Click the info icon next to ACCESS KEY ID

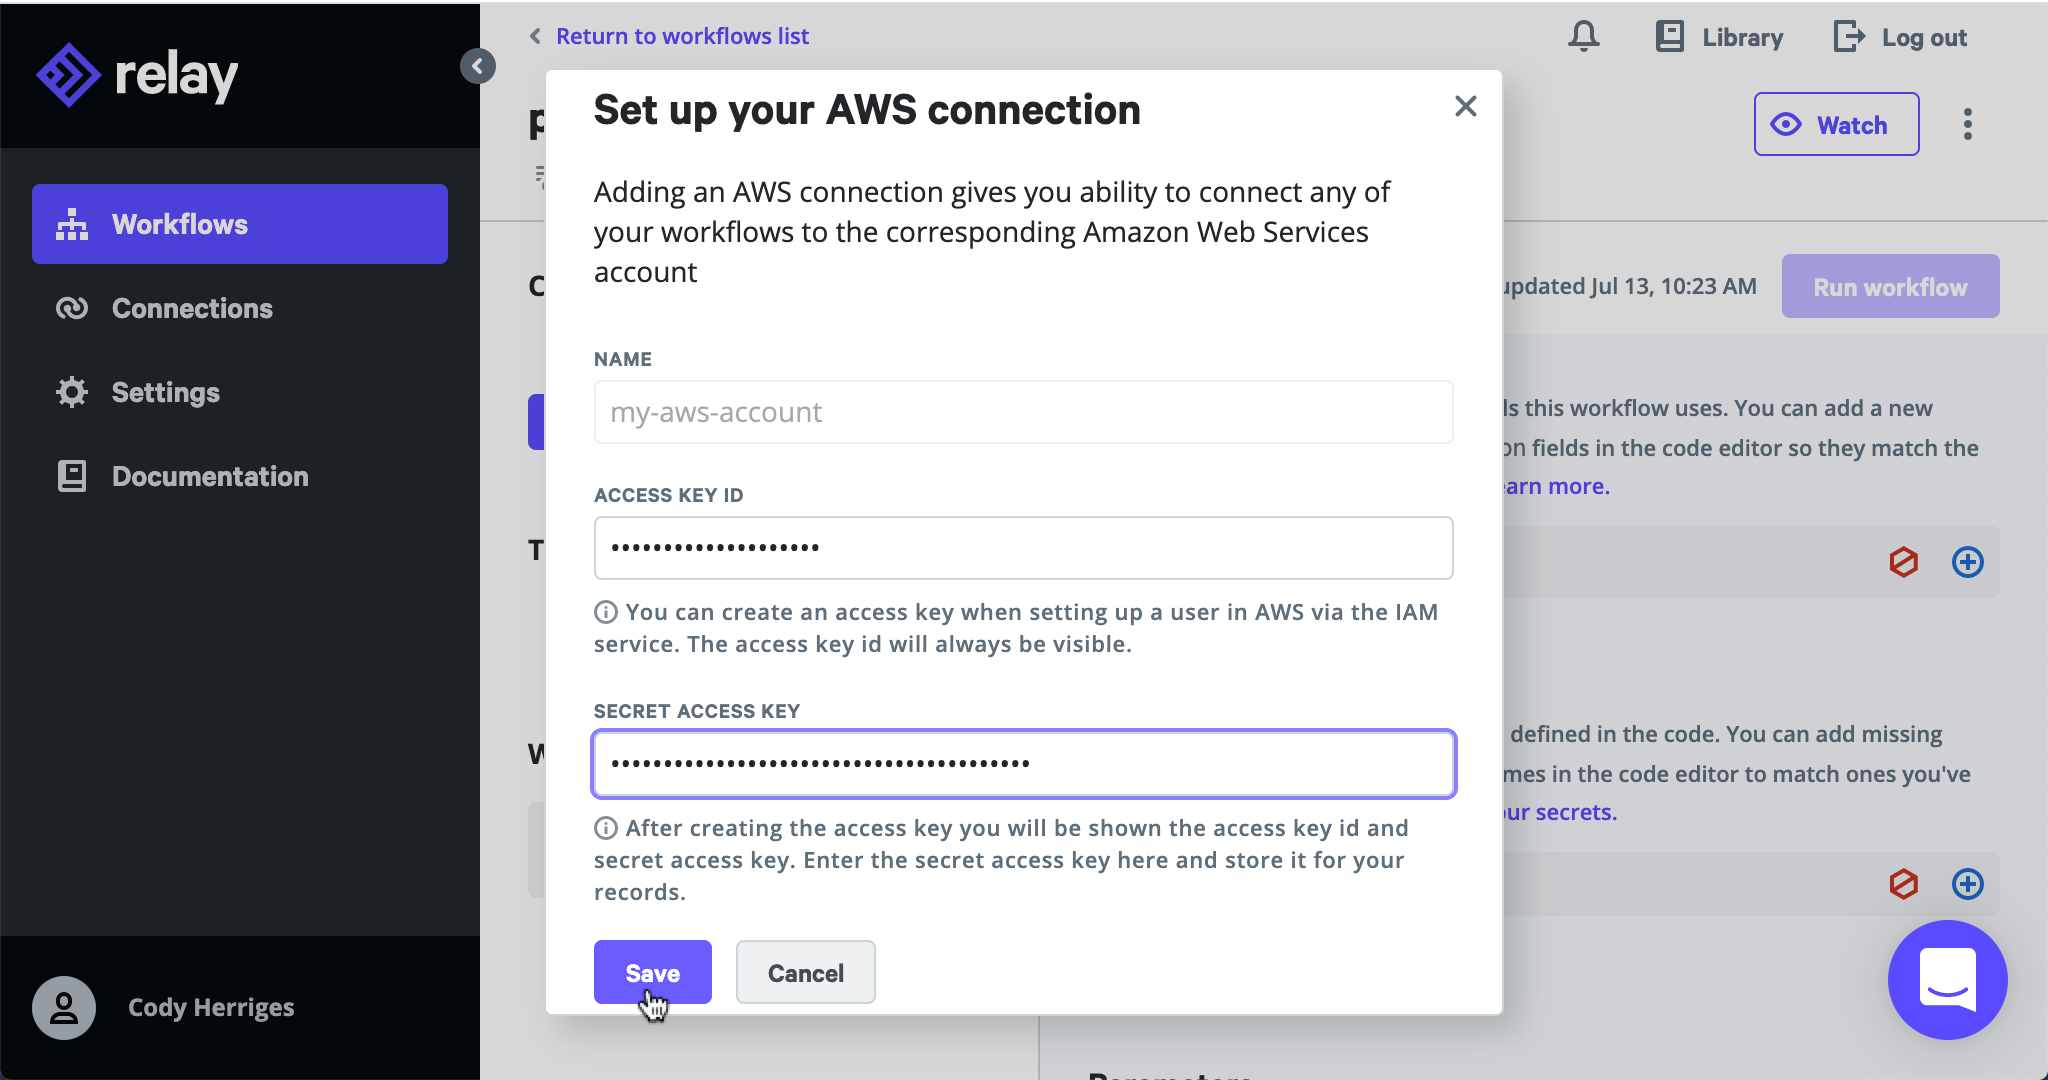point(607,611)
